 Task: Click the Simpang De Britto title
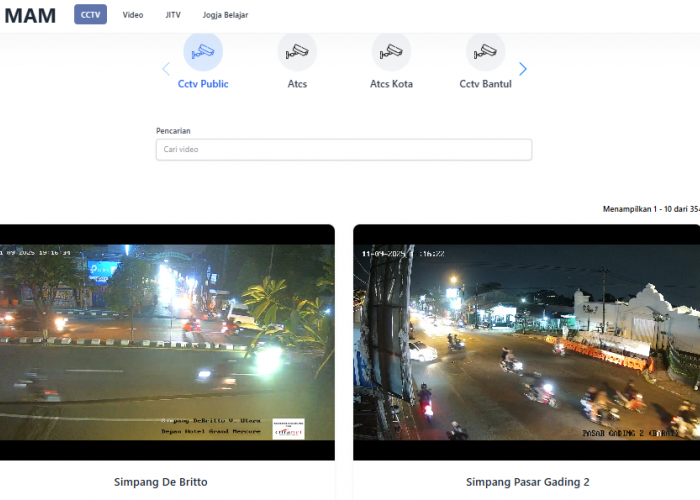coord(161,482)
